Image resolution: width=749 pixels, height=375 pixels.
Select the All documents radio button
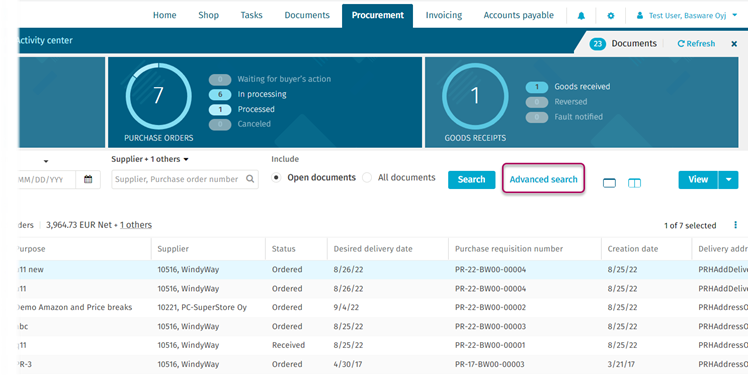(367, 178)
